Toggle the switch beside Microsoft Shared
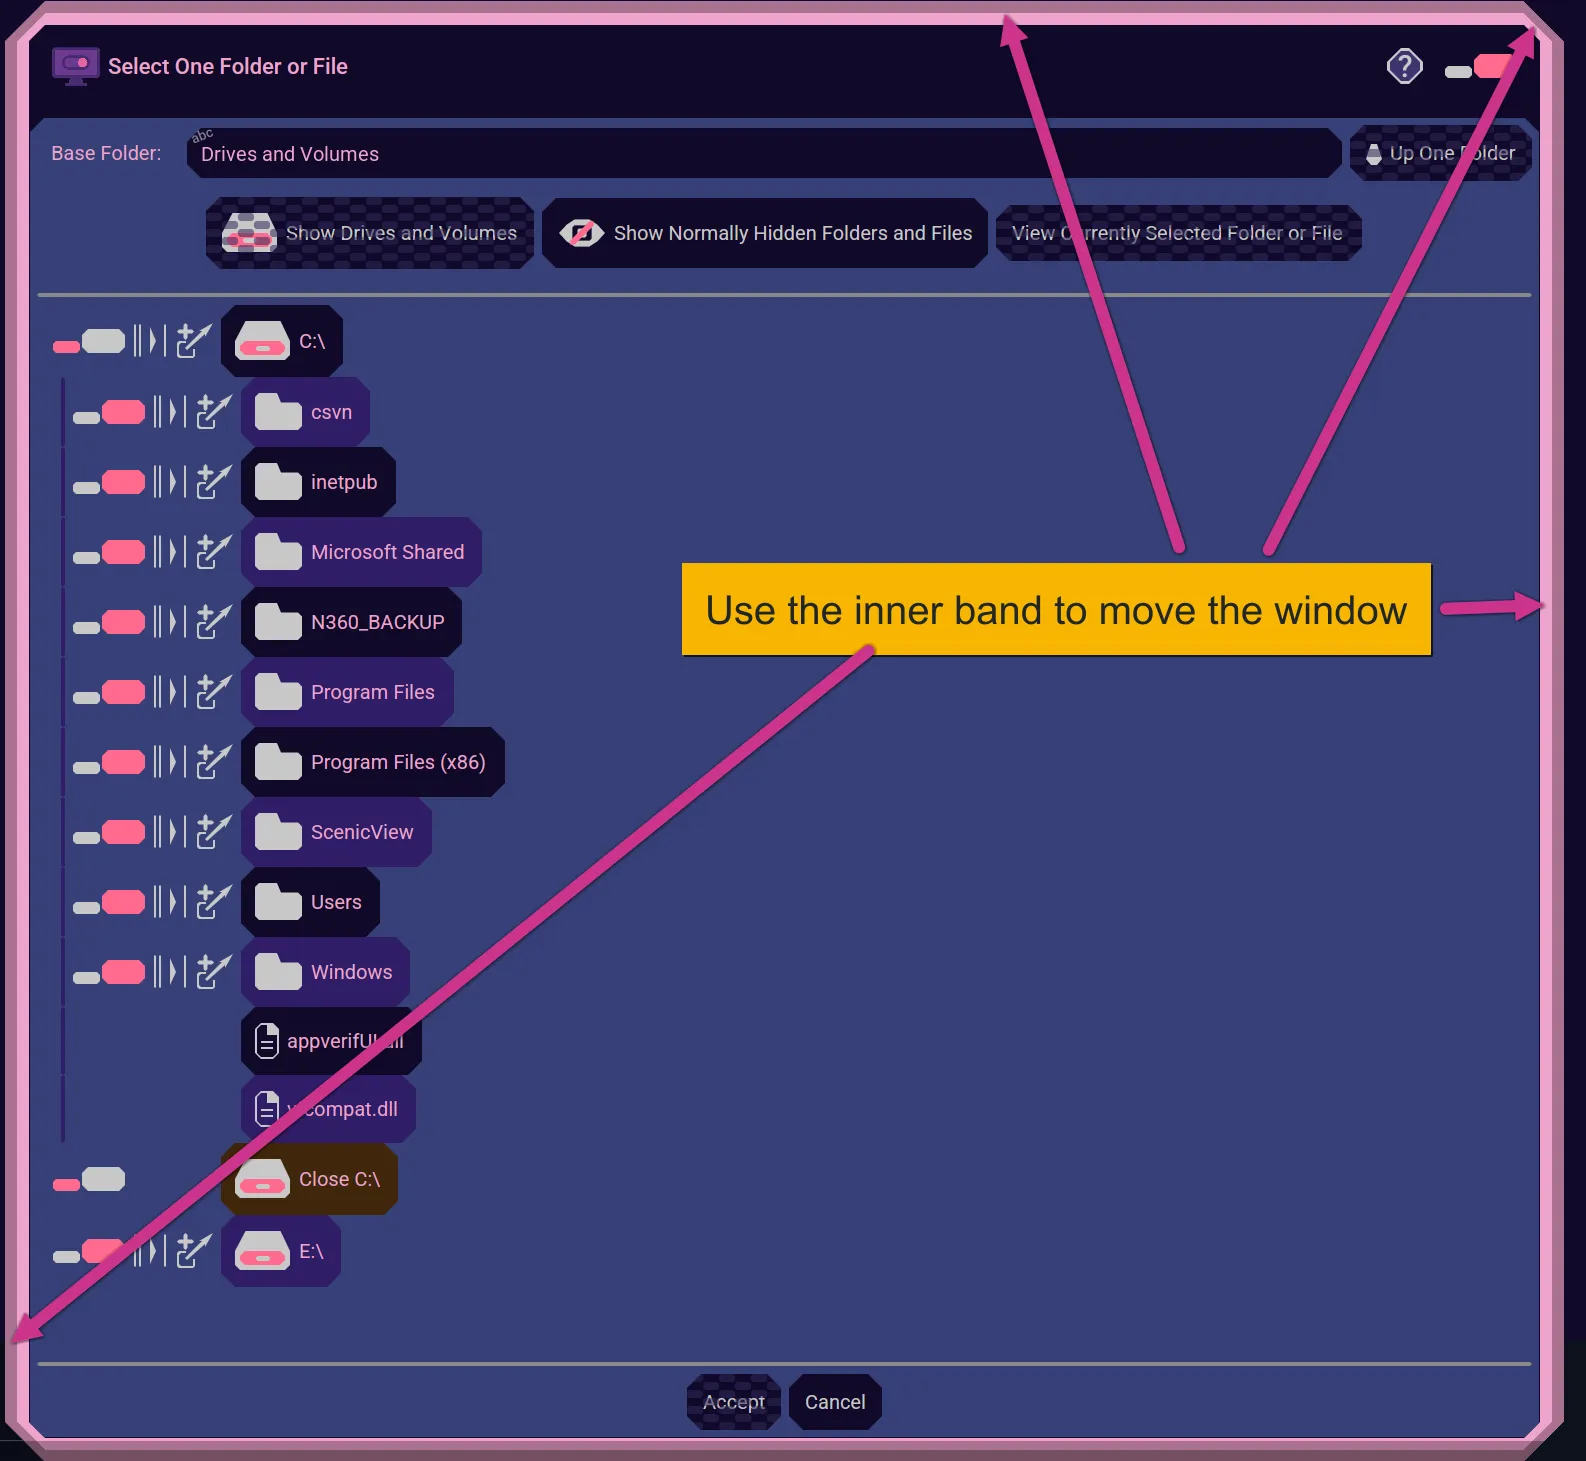Screen dimensions: 1586x1461 [x=109, y=552]
